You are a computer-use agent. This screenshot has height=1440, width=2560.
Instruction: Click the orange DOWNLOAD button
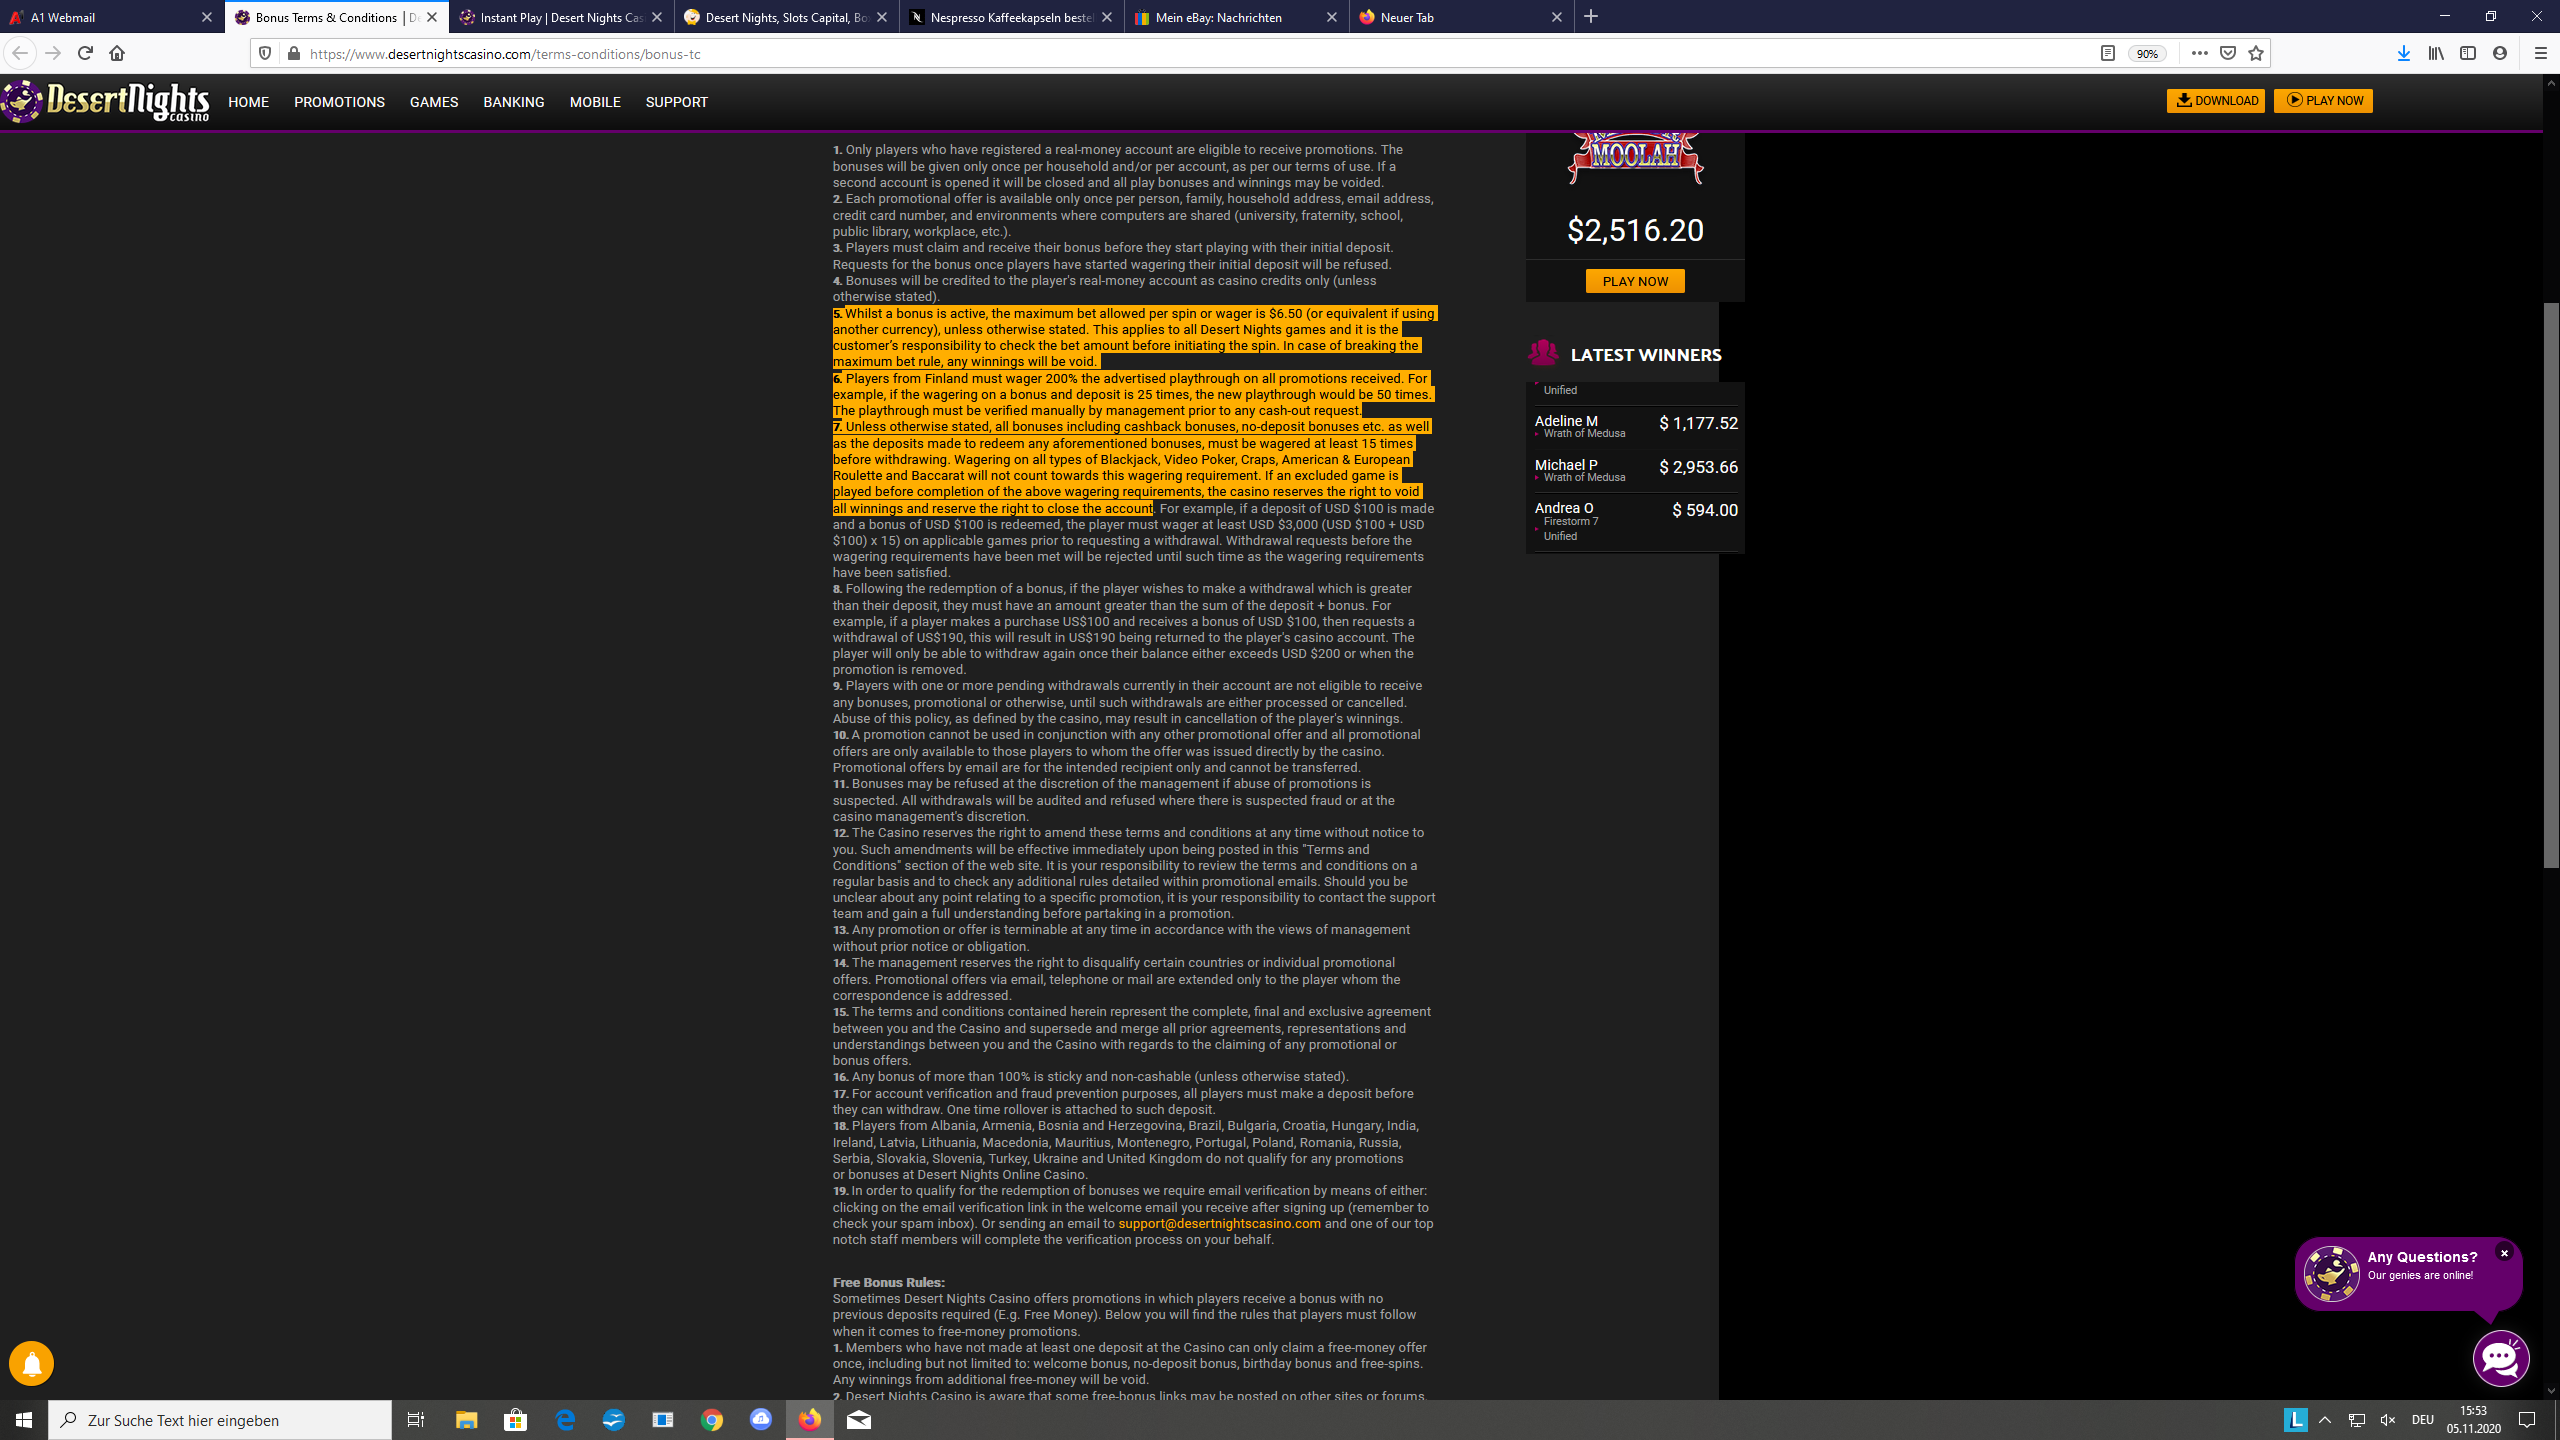[2215, 100]
